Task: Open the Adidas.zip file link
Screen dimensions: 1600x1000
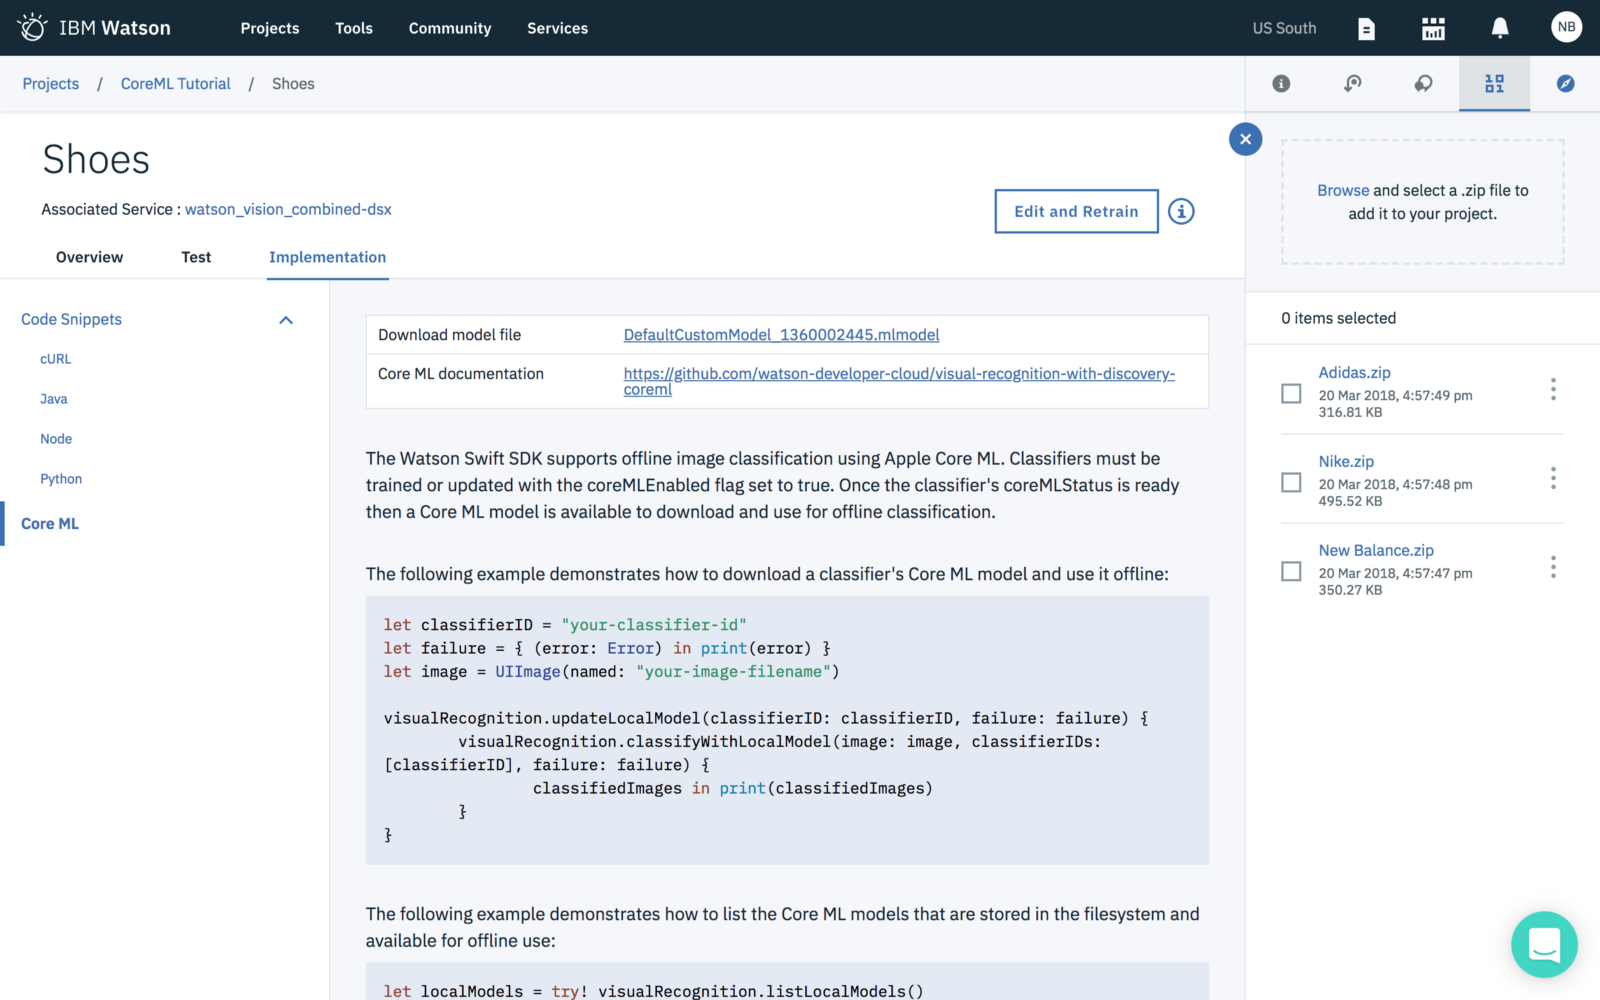Action: [x=1354, y=372]
